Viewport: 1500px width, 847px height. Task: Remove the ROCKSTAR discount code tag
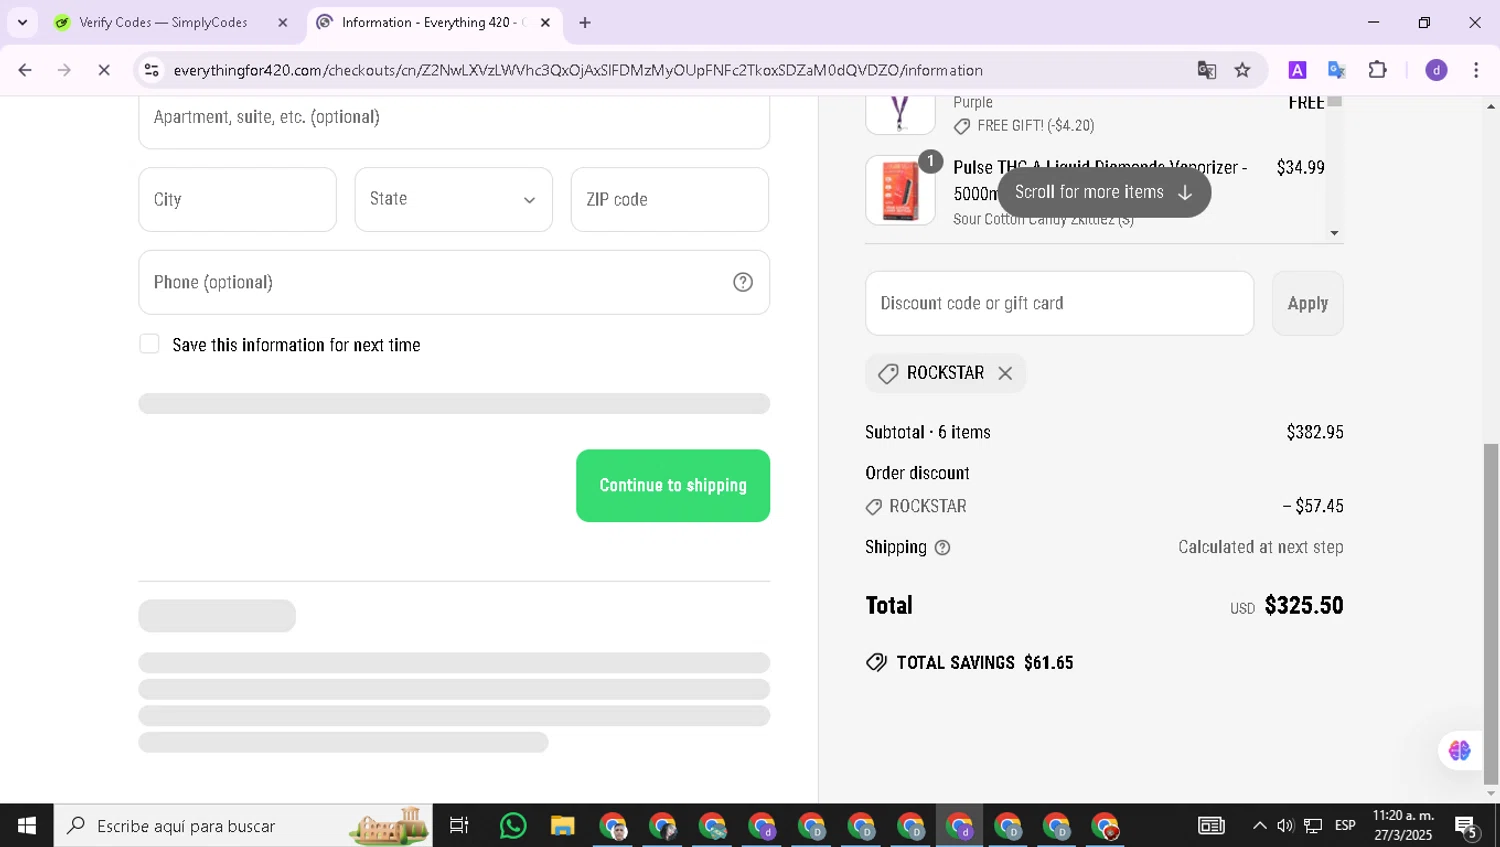tap(1005, 373)
